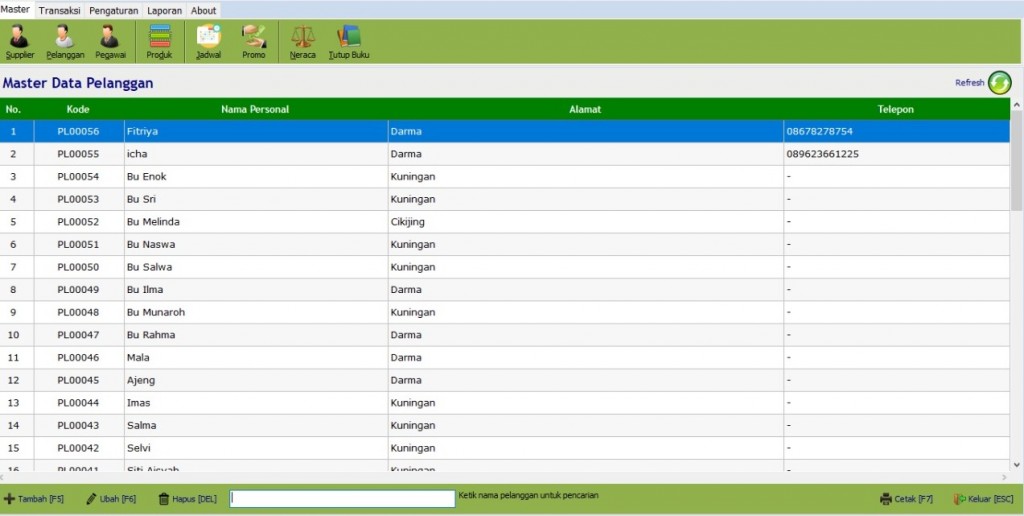Open the Promo toolbar icon
Image resolution: width=1024 pixels, height=516 pixels.
[253, 42]
